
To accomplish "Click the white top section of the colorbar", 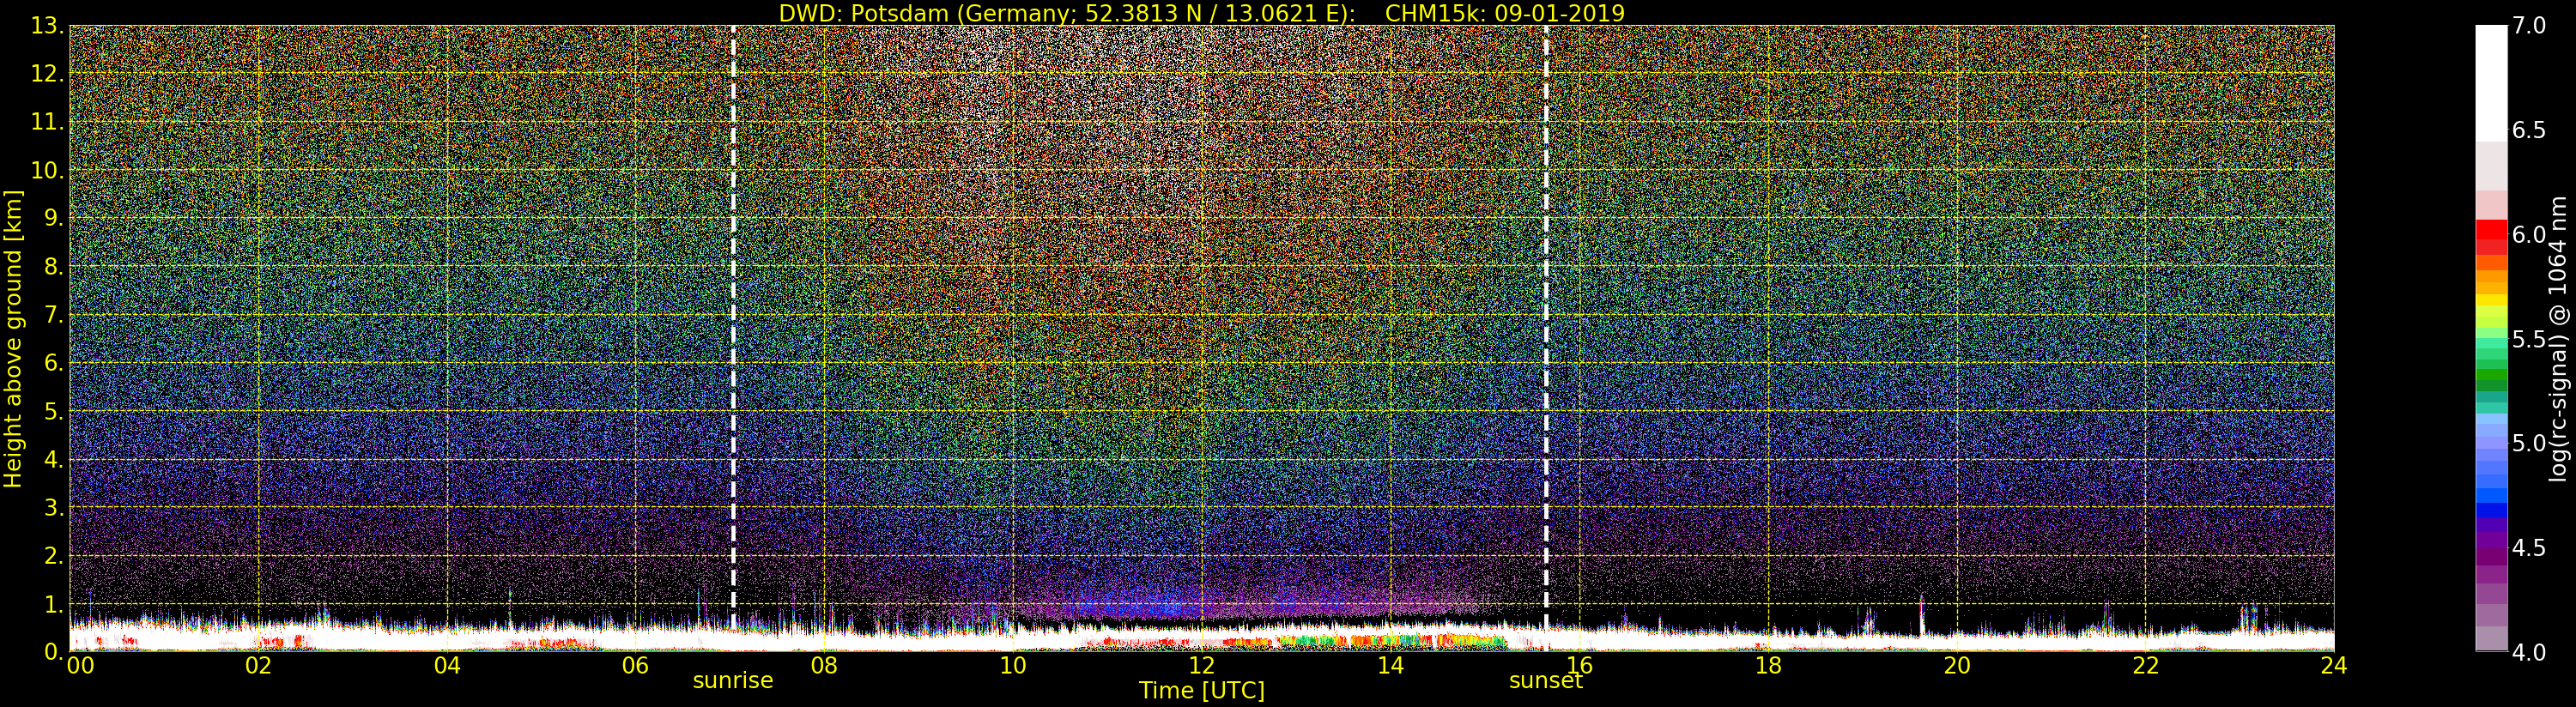I will (2491, 83).
